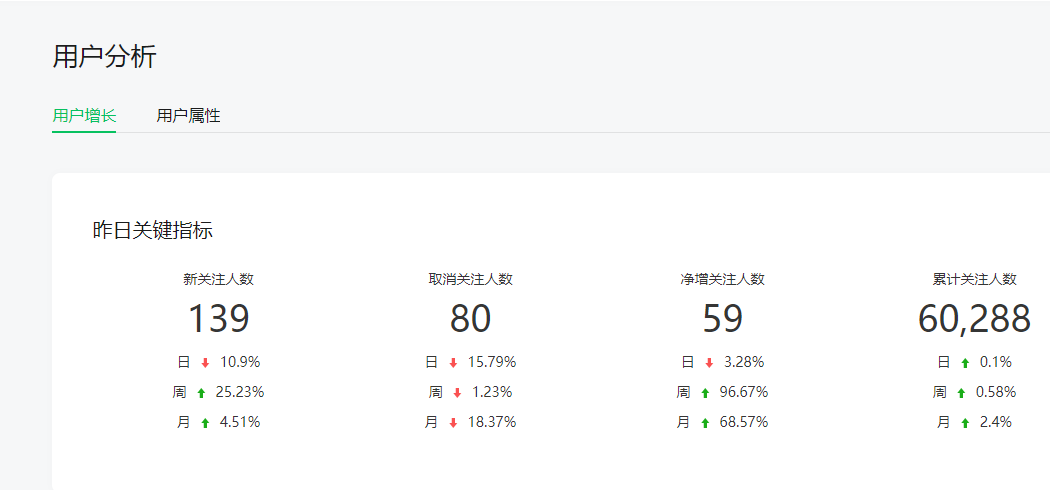
Task: Switch to the 用户属性 tab
Action: (x=188, y=116)
